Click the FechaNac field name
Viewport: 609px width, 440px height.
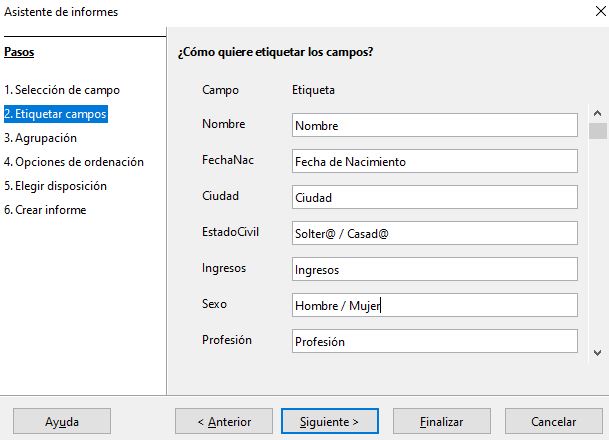coord(228,160)
